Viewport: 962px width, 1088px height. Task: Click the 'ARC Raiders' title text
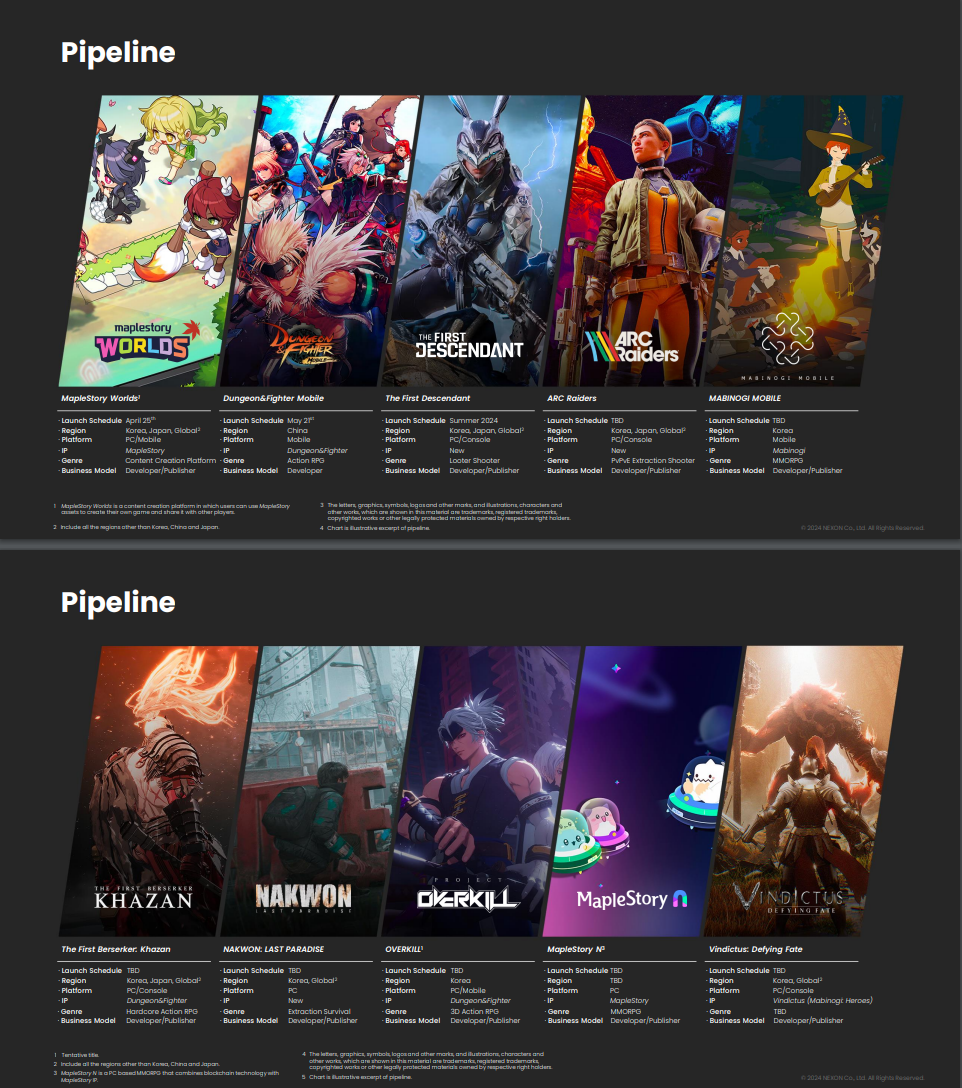[x=572, y=398]
